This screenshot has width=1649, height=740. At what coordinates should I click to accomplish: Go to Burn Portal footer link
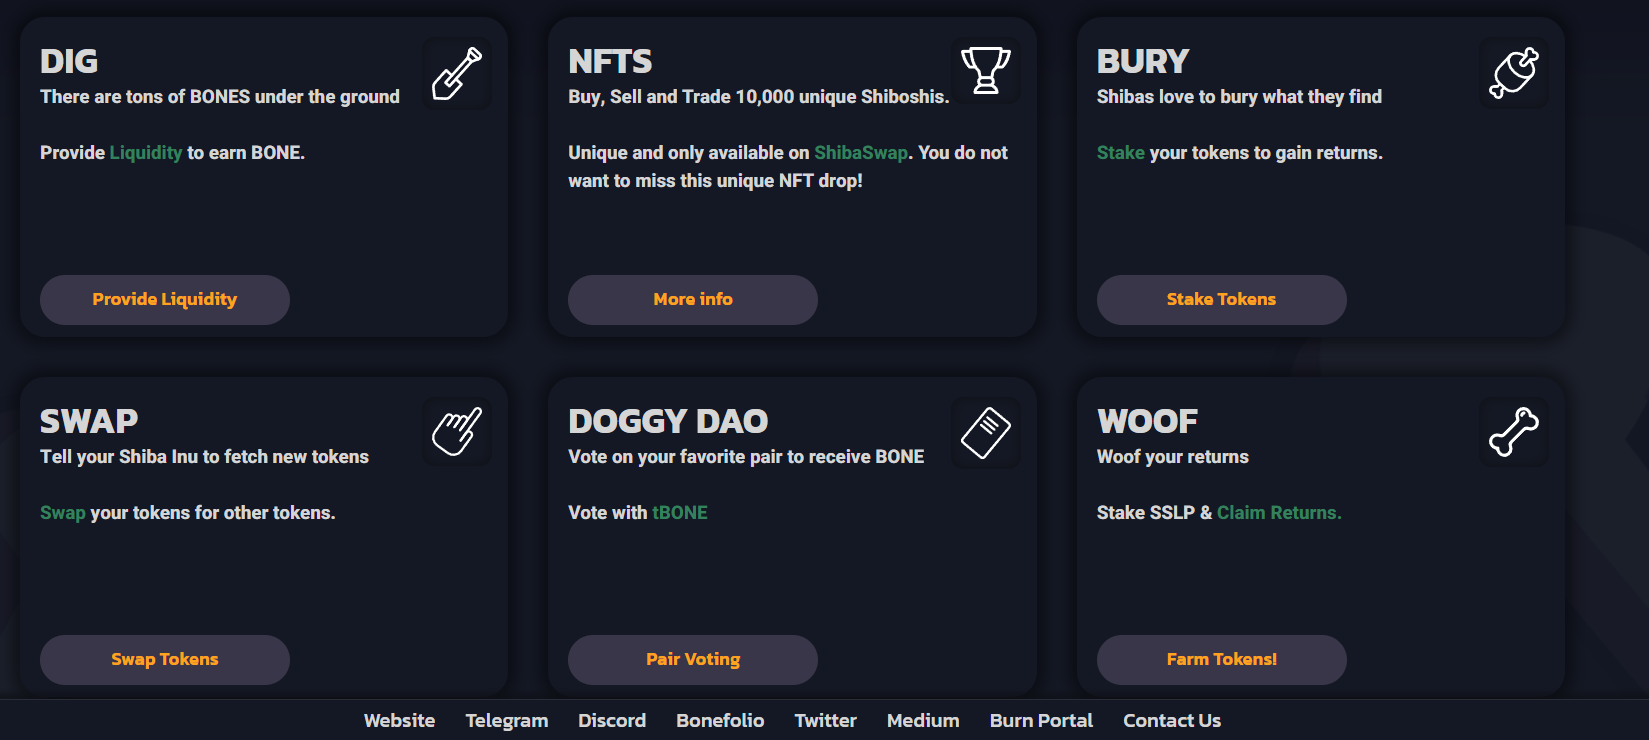pyautogui.click(x=1041, y=721)
